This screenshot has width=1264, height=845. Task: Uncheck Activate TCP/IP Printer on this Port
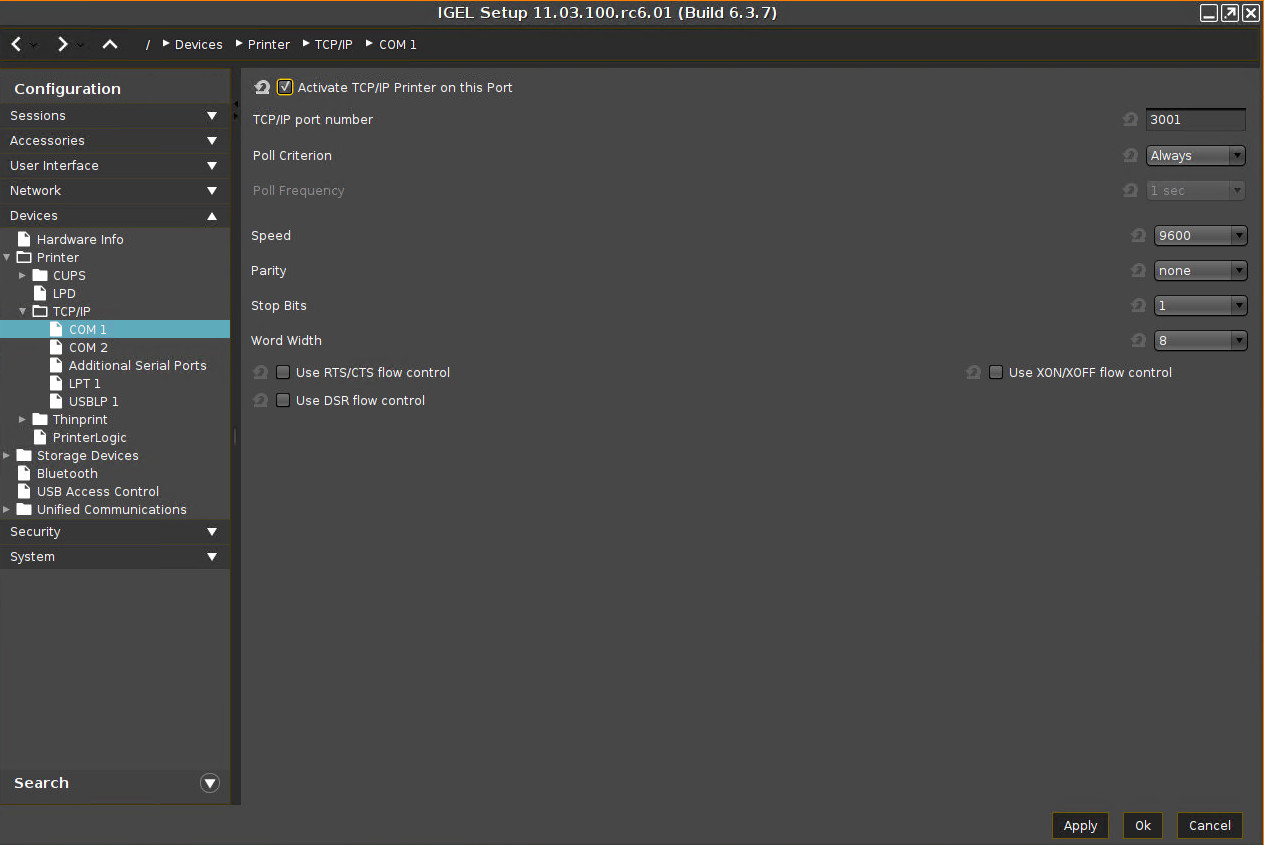[x=285, y=87]
